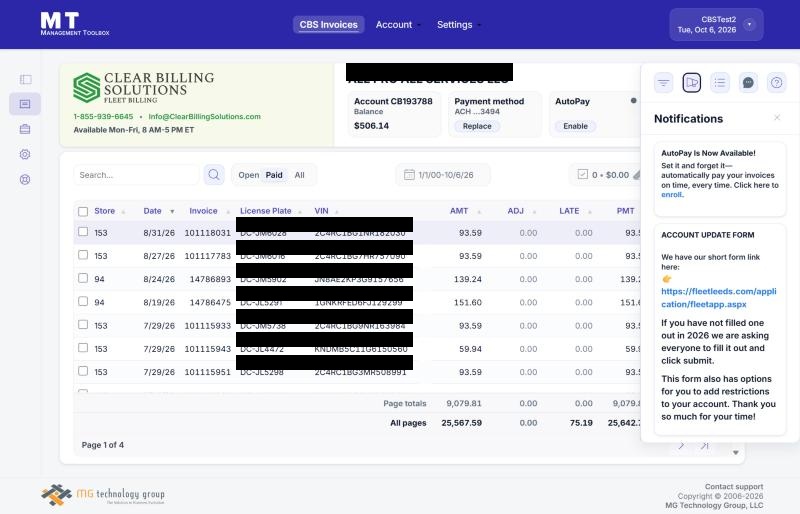Sort by the License Plate column

click(271, 211)
